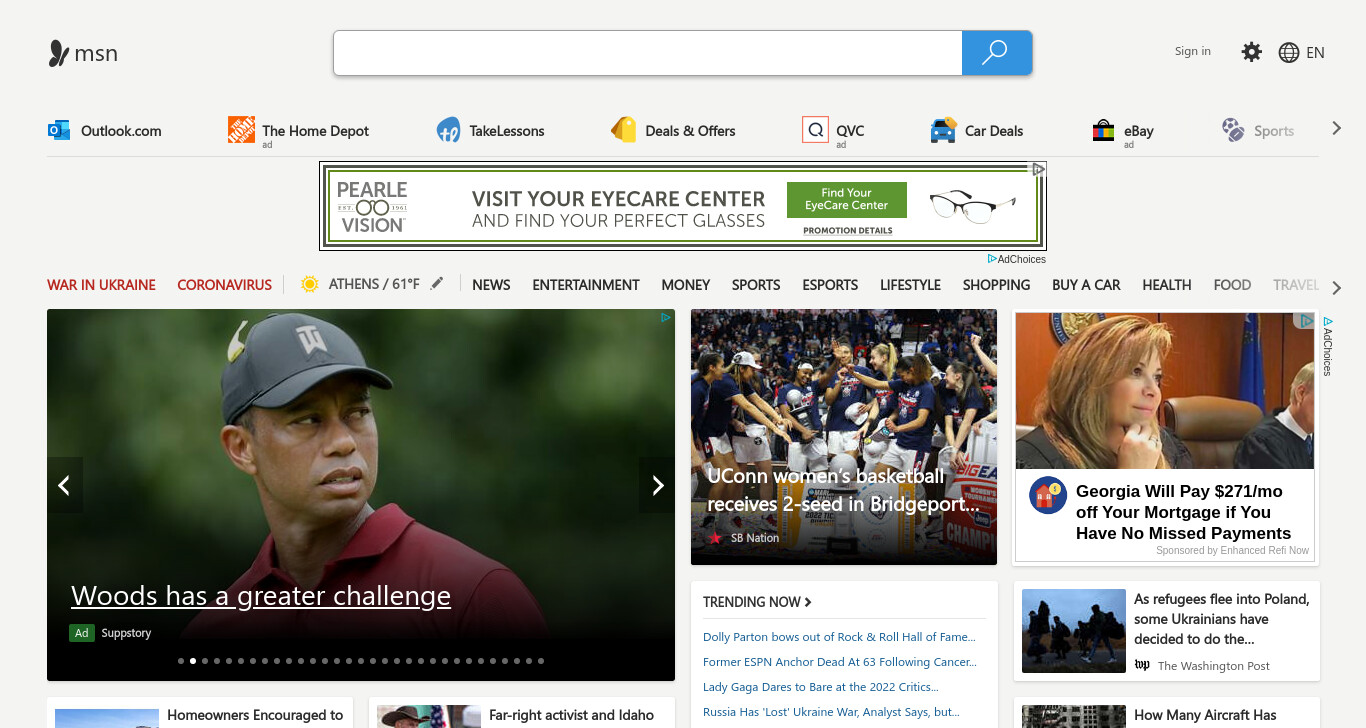
Task: Open the CORONAVIRUS section
Action: [224, 285]
